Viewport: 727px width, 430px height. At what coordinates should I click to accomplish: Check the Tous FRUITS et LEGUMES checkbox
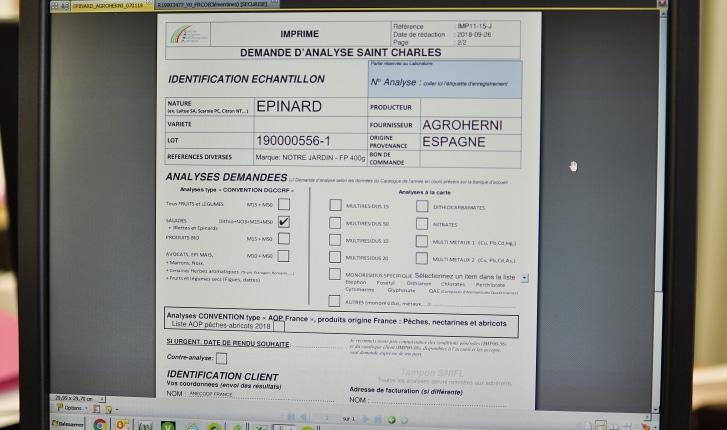(x=284, y=204)
